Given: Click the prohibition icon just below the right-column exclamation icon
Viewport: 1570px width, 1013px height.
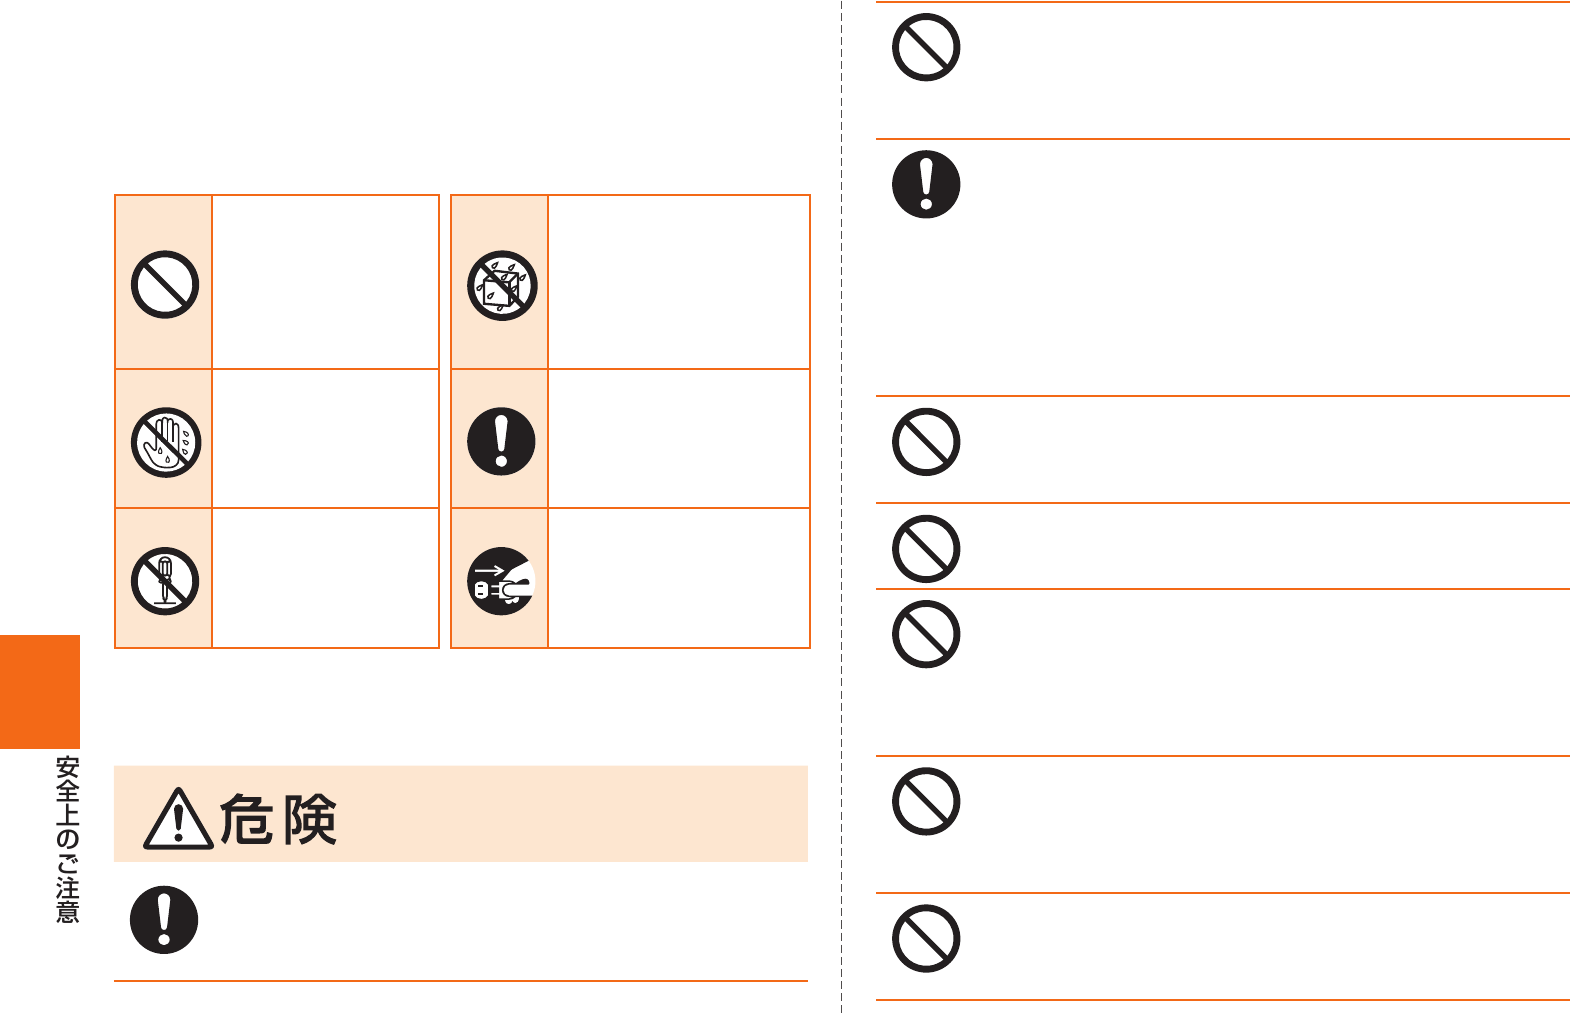Looking at the screenshot, I should tap(926, 442).
